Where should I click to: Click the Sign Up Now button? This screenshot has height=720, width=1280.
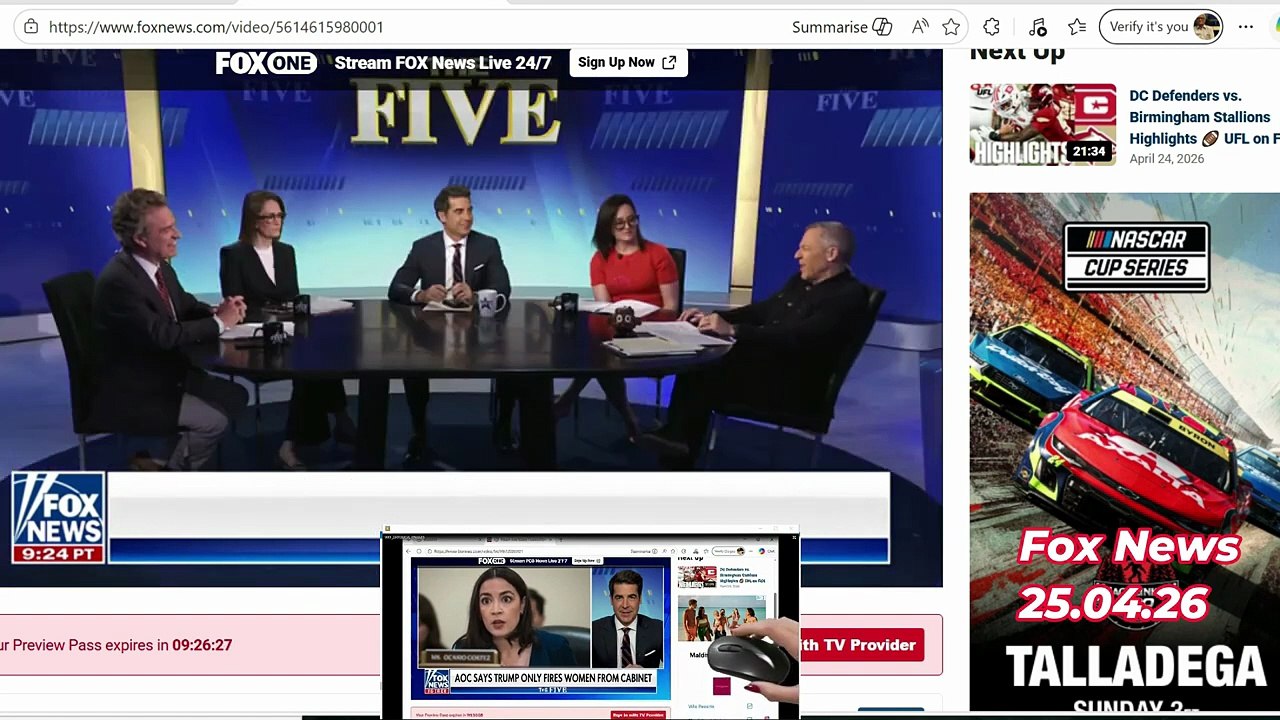coord(628,63)
